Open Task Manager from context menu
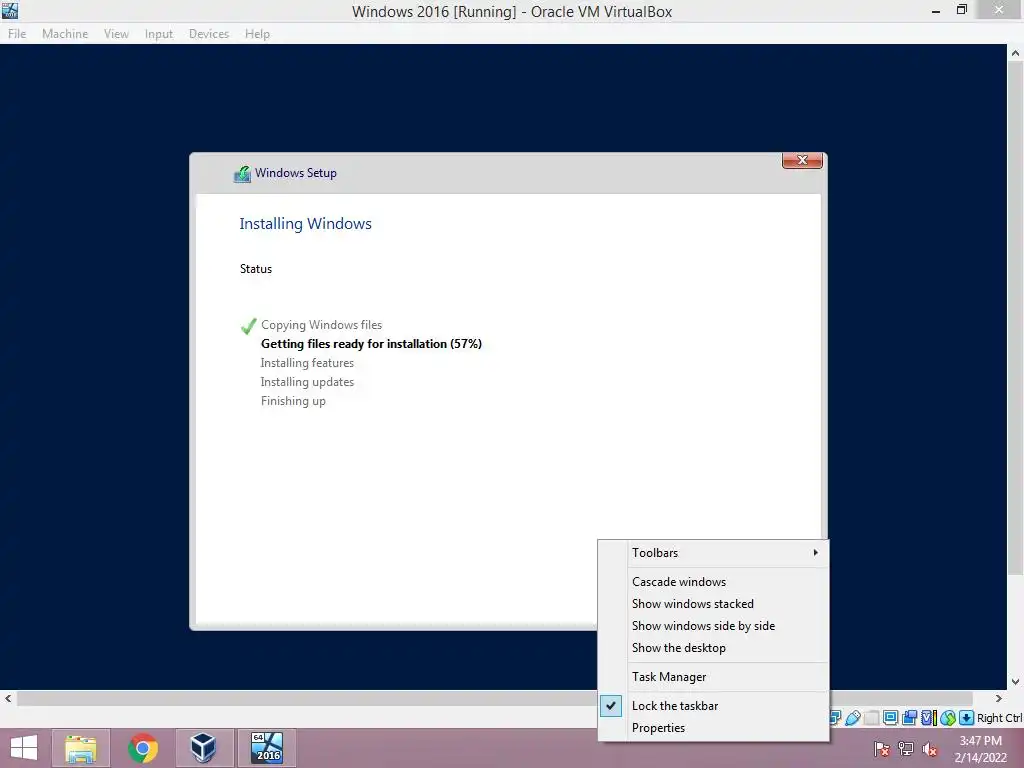Viewport: 1024px width, 768px height. click(x=713, y=677)
